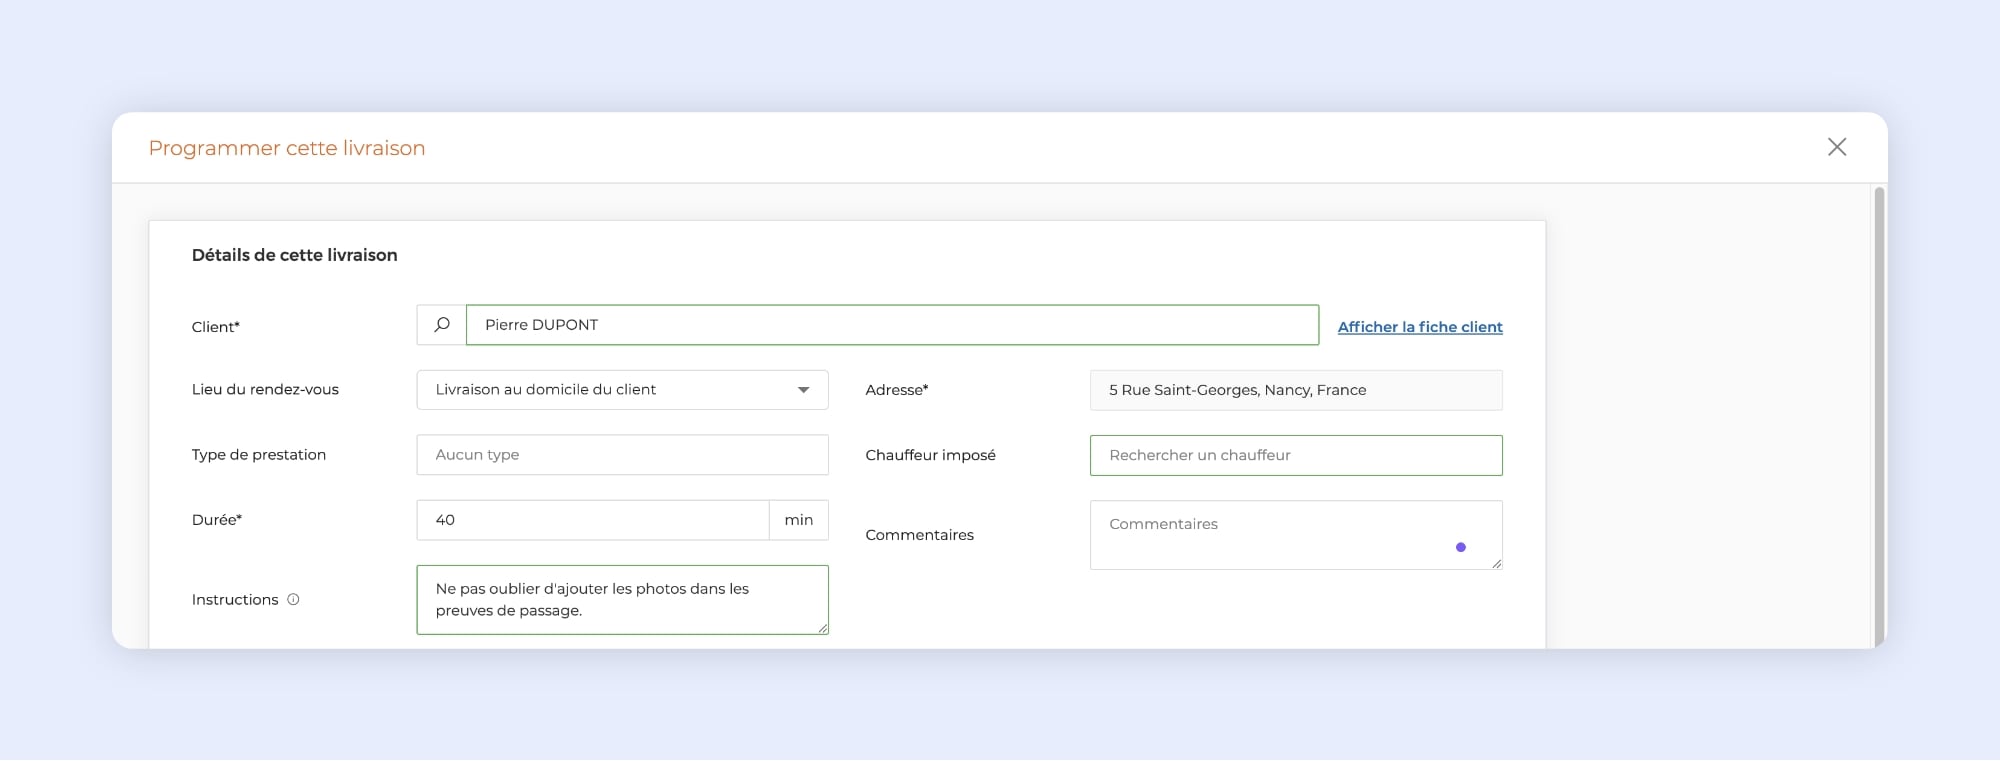The width and height of the screenshot is (2000, 761).
Task: Click the dialog's vertical scrollbar
Action: point(1878,415)
